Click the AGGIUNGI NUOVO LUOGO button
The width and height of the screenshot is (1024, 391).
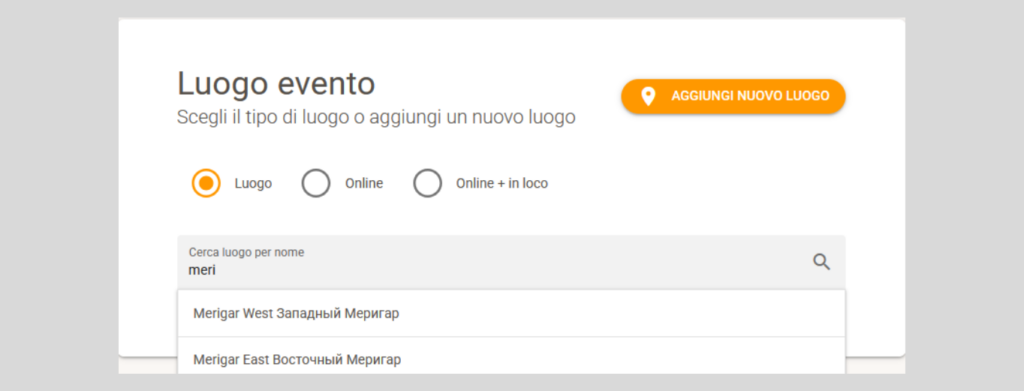coord(733,97)
